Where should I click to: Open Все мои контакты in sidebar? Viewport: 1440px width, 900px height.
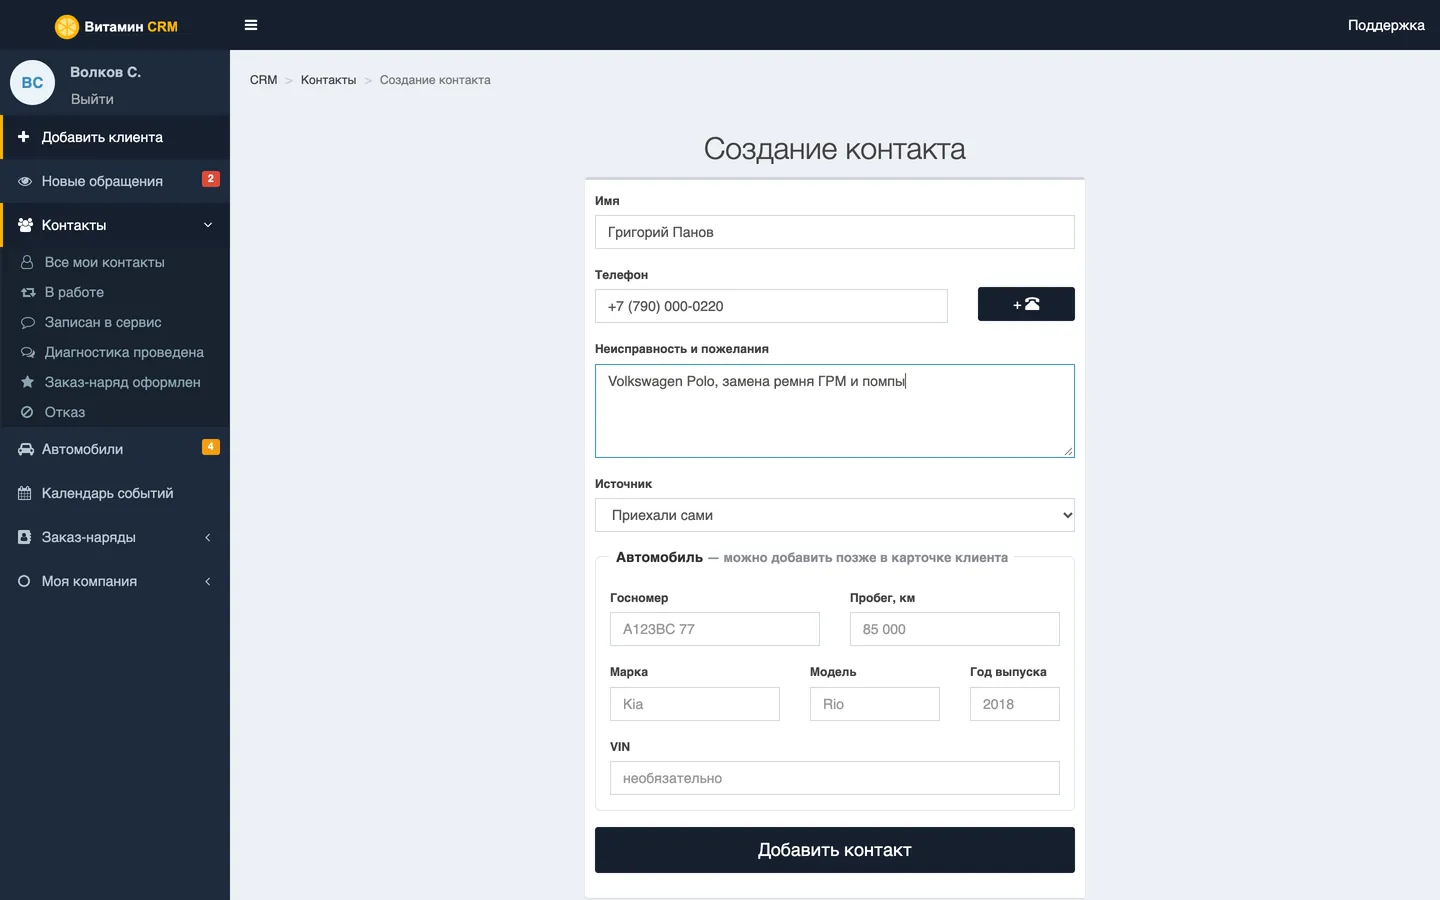[115, 262]
